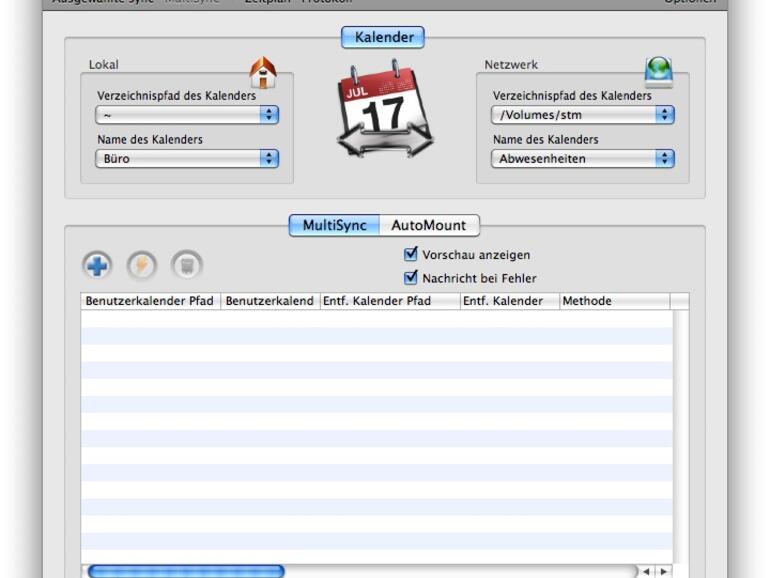Switch to the AutoMount tab
The width and height of the screenshot is (770, 578).
coord(429,225)
